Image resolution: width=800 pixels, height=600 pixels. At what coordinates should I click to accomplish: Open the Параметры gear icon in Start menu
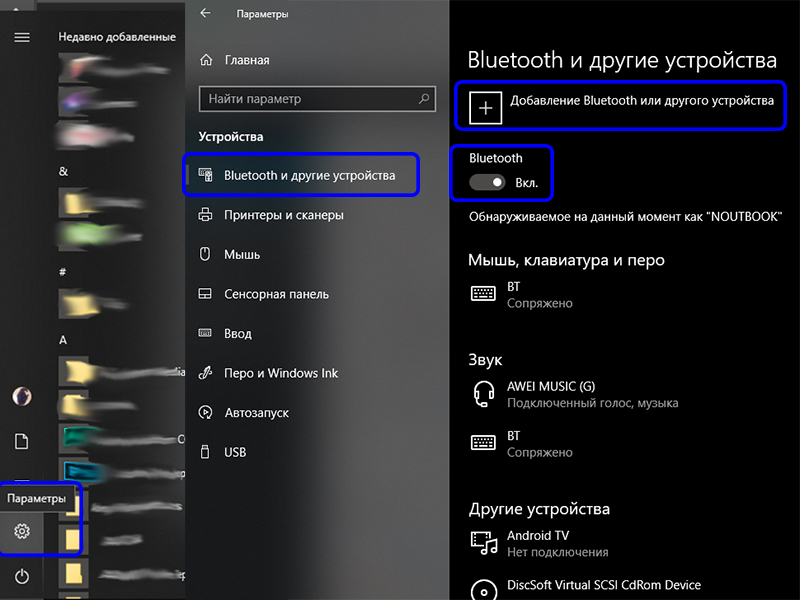[x=22, y=532]
